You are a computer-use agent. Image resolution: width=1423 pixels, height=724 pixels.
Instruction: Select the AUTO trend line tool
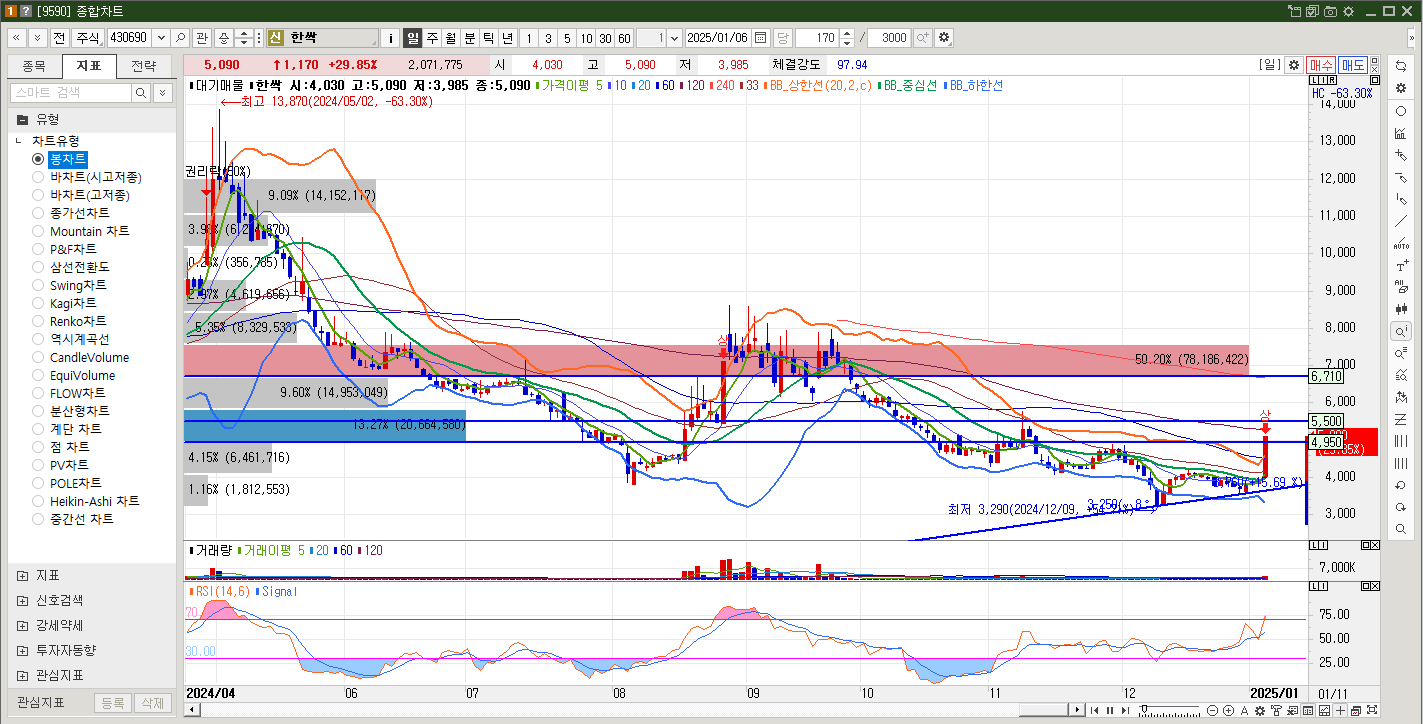[1401, 243]
